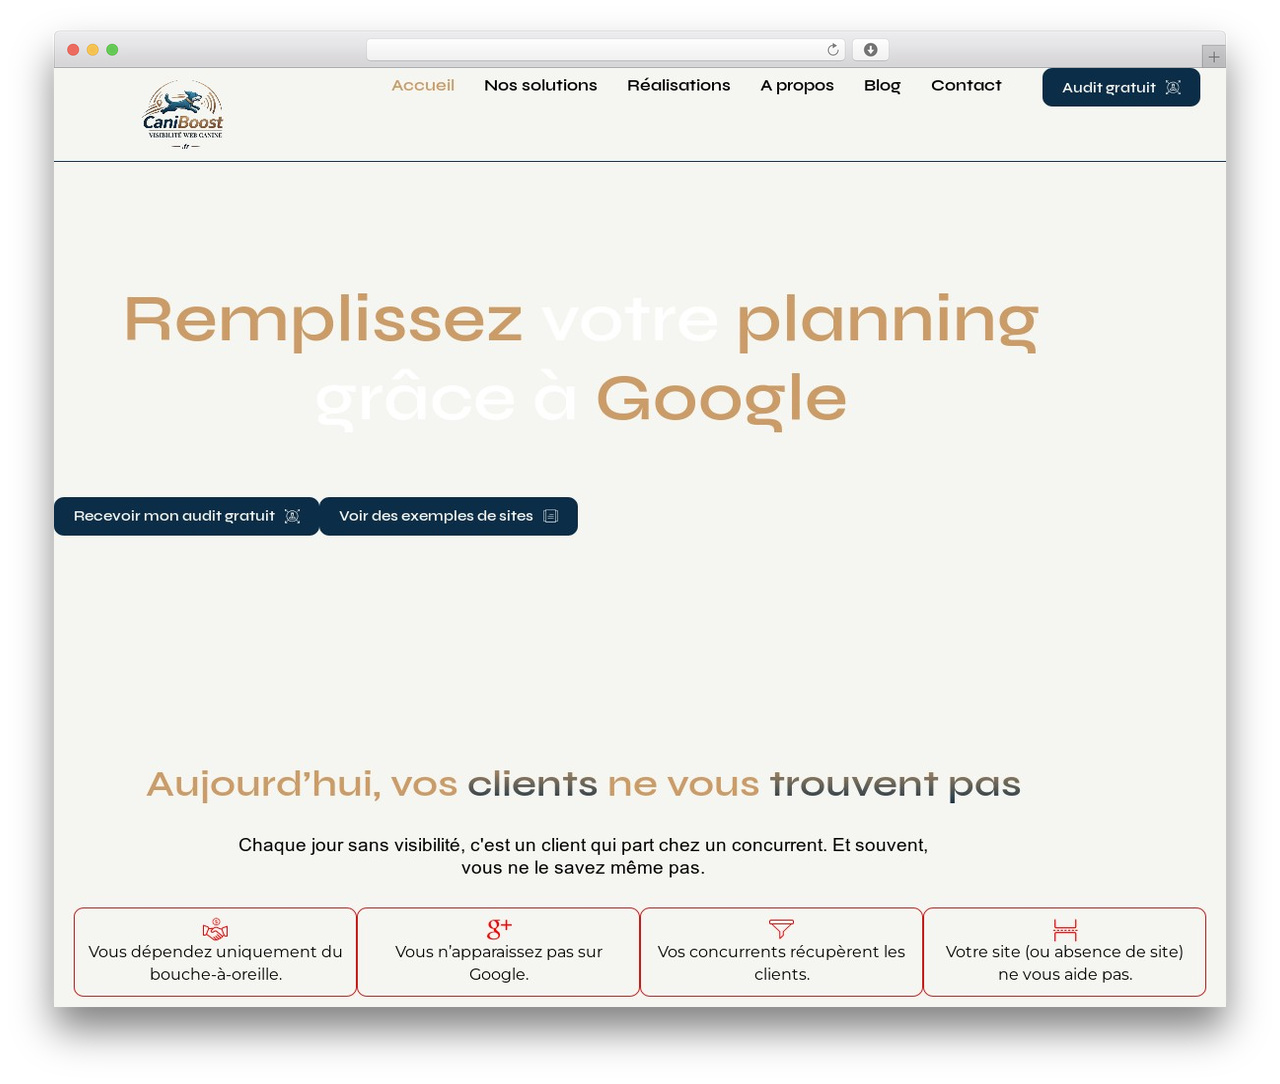Viewport: 1280px width, 1084px height.
Task: Open the browser downloads icon
Action: point(871,50)
